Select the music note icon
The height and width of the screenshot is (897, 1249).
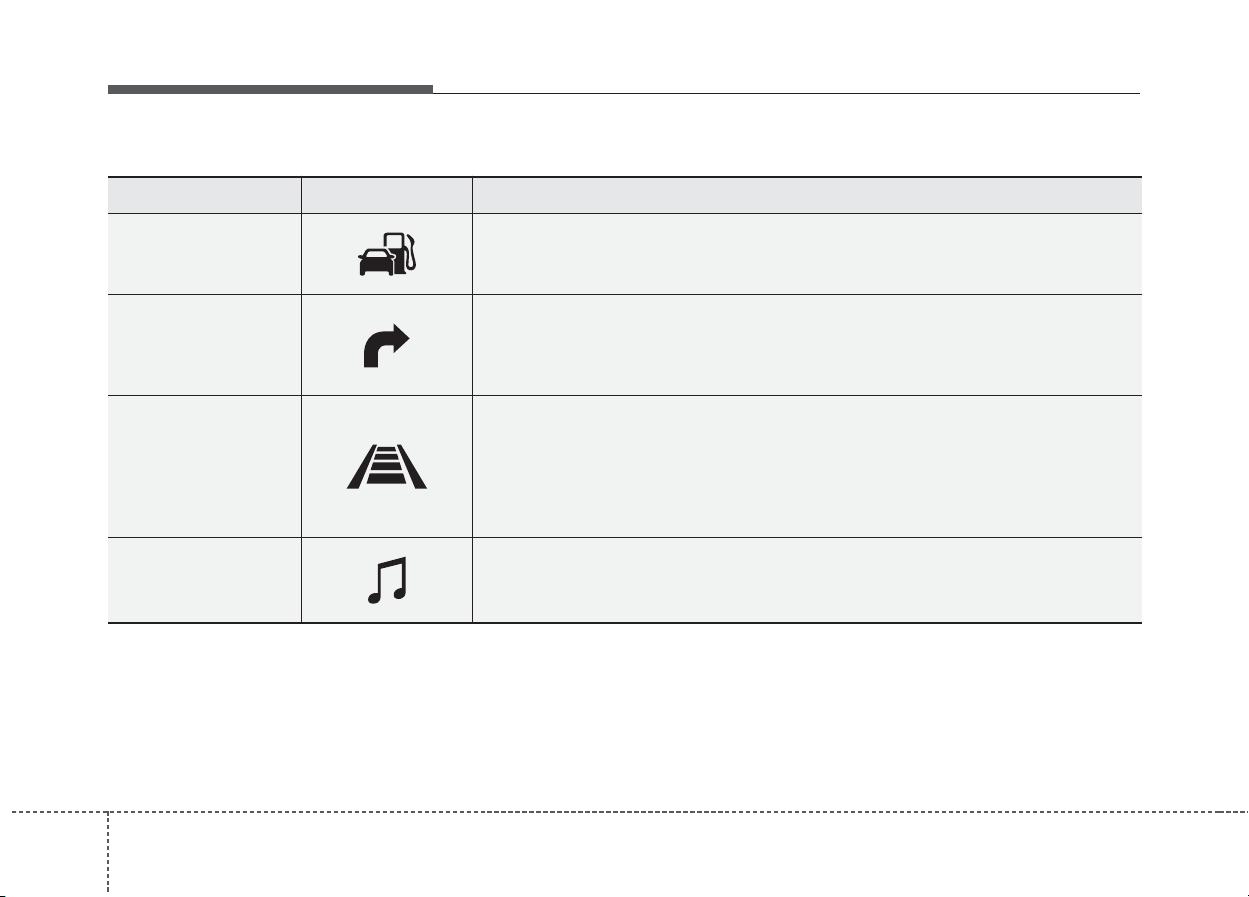(x=387, y=582)
